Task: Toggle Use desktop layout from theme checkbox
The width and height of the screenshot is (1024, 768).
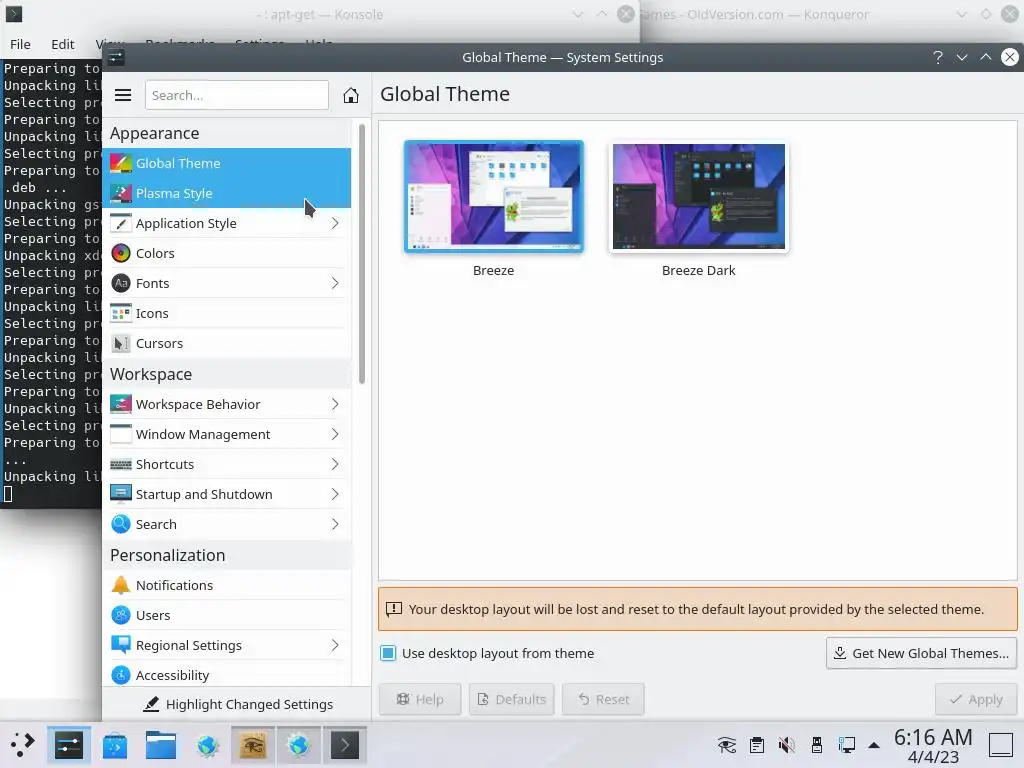Action: coord(388,653)
